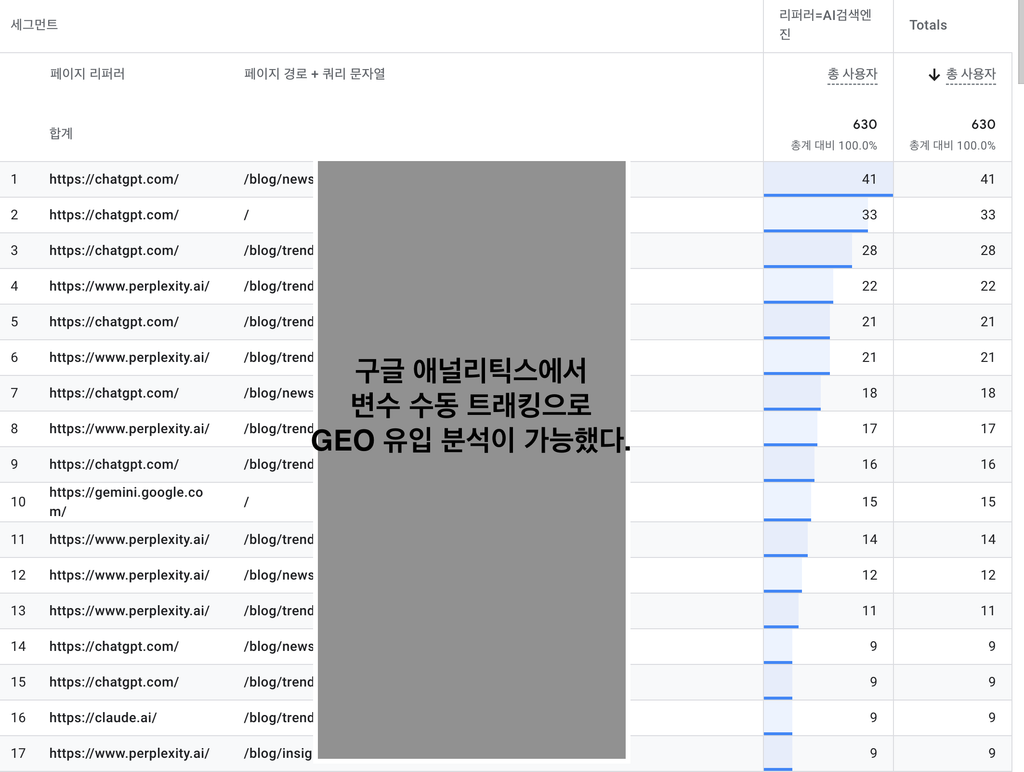This screenshot has width=1024, height=772.
Task: Click row 9 referrer https://chatgpt.com/
Action: point(114,464)
